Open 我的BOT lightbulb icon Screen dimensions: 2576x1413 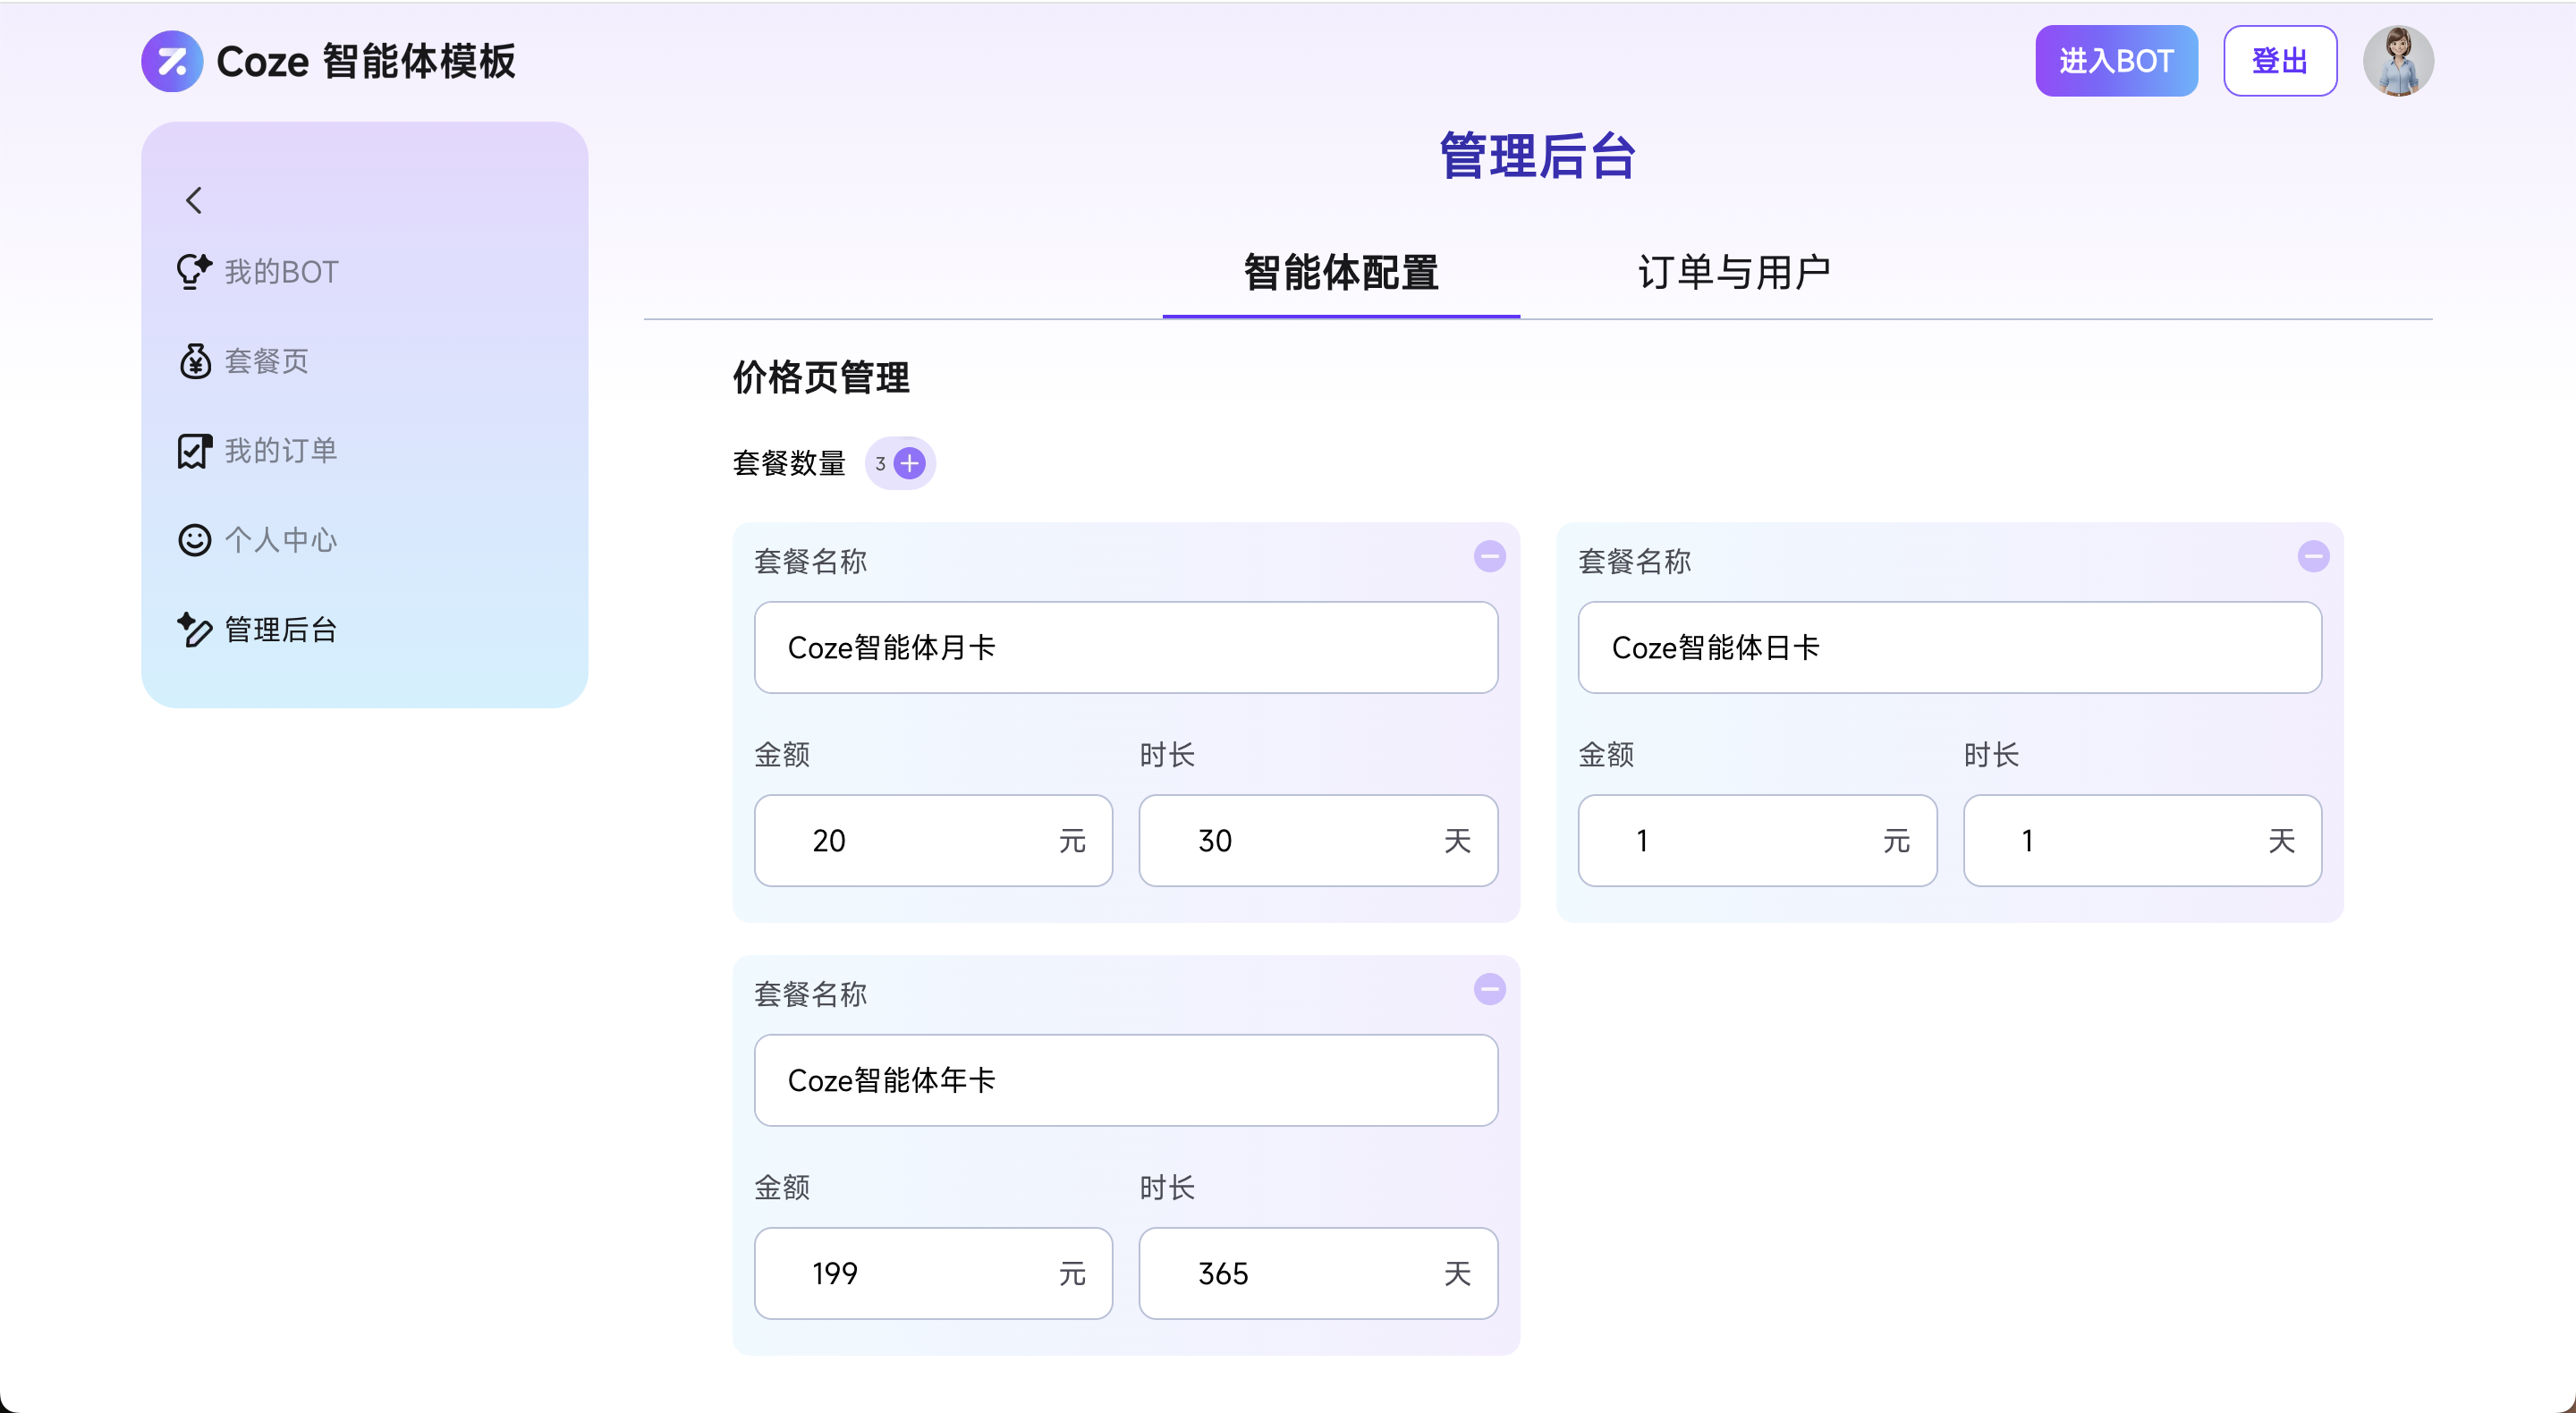pyautogui.click(x=194, y=271)
